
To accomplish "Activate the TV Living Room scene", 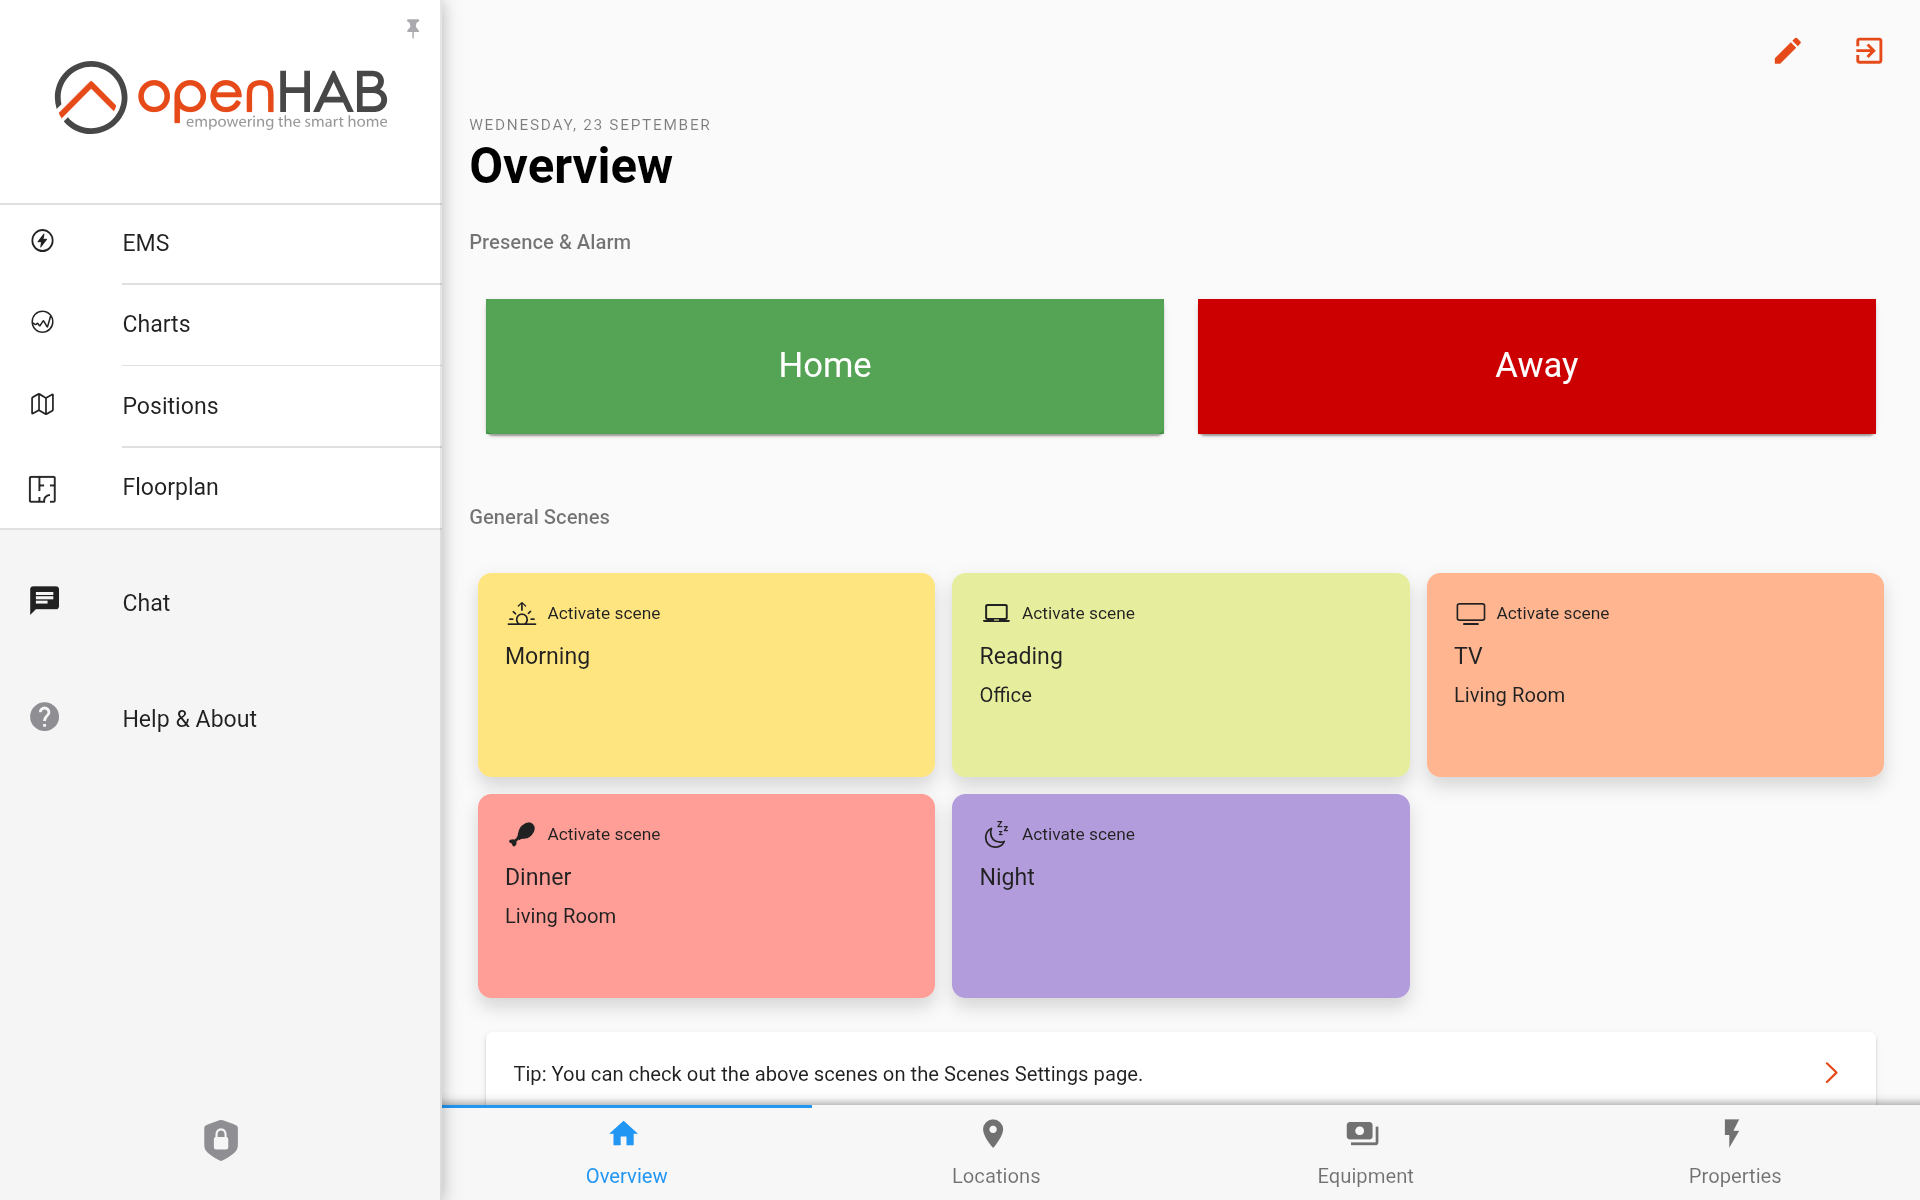I will click(1655, 675).
